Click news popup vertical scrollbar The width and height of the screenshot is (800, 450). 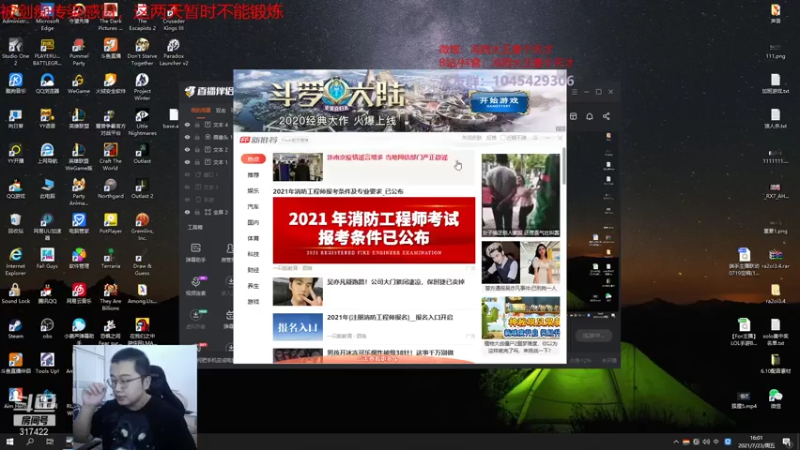click(563, 167)
